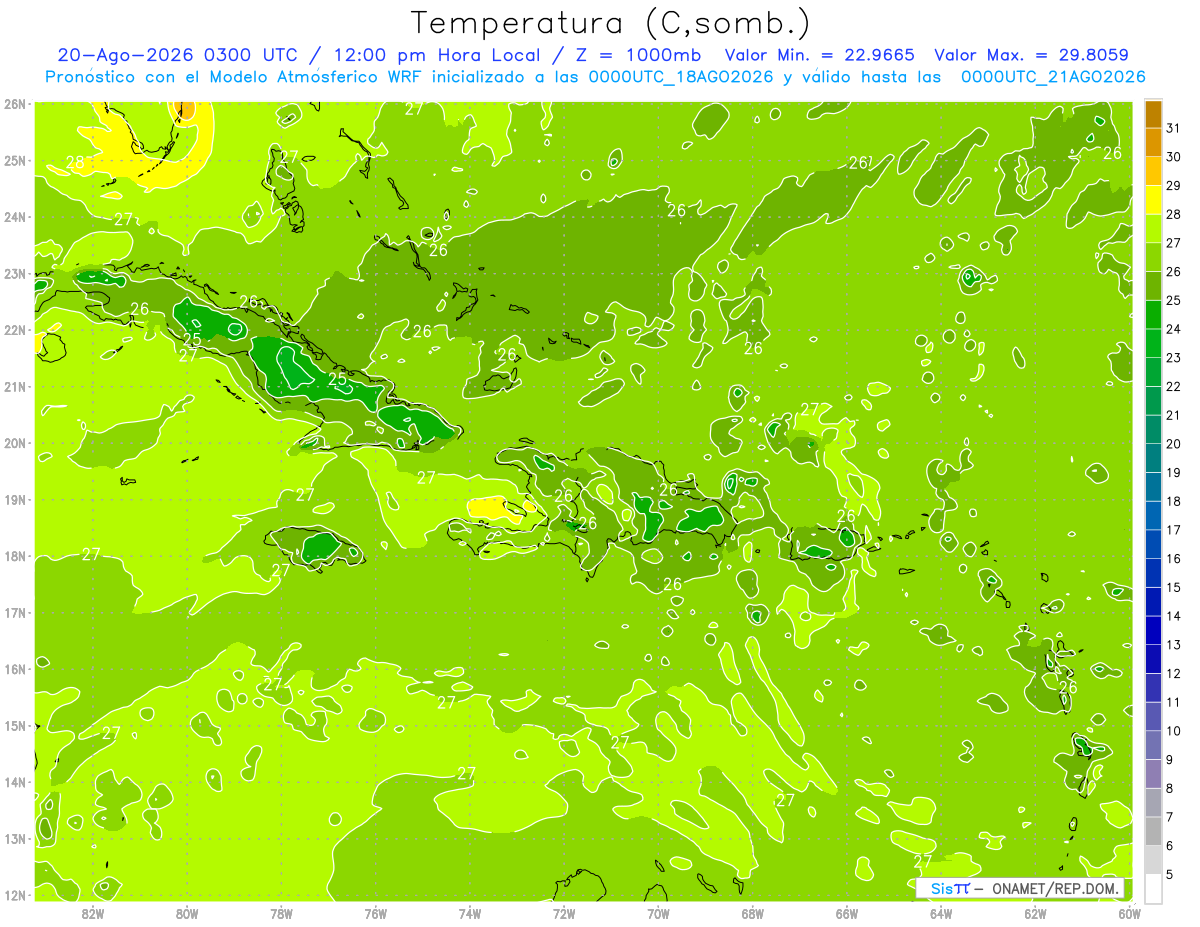This screenshot has width=1200, height=927.
Task: Click the yellow legend swatch between 28 and 29
Action: [1153, 200]
